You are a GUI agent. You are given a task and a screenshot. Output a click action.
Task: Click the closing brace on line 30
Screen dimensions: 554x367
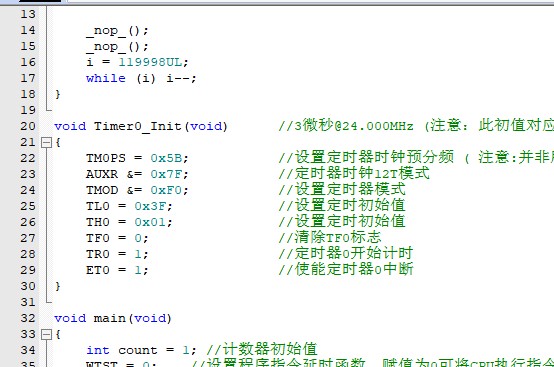click(x=58, y=286)
